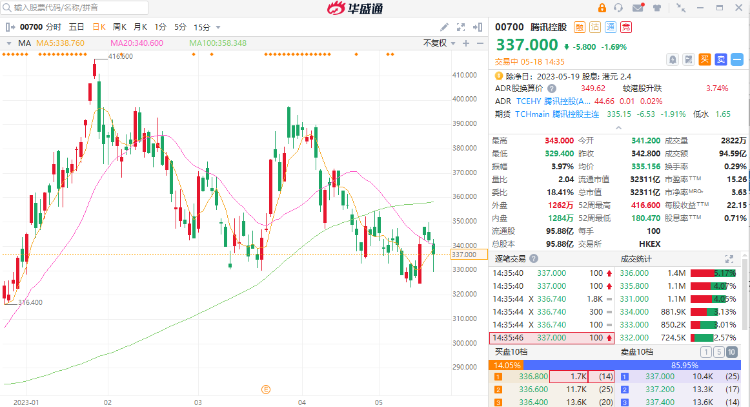750x407 pixels.
Task: Set price alert with bell icon
Action: pyautogui.click(x=673, y=59)
